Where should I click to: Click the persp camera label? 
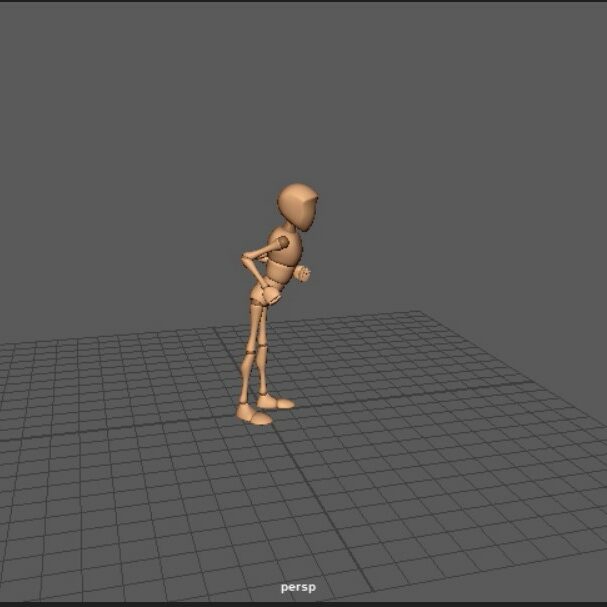298,587
